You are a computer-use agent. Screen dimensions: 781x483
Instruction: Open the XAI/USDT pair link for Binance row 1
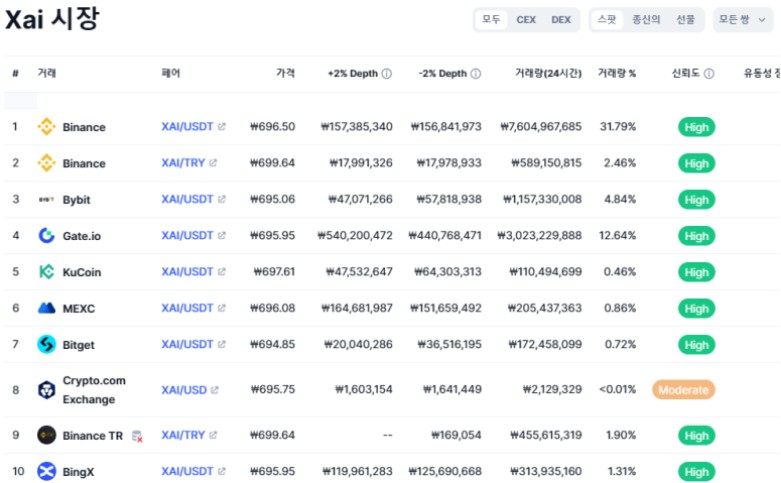click(187, 126)
